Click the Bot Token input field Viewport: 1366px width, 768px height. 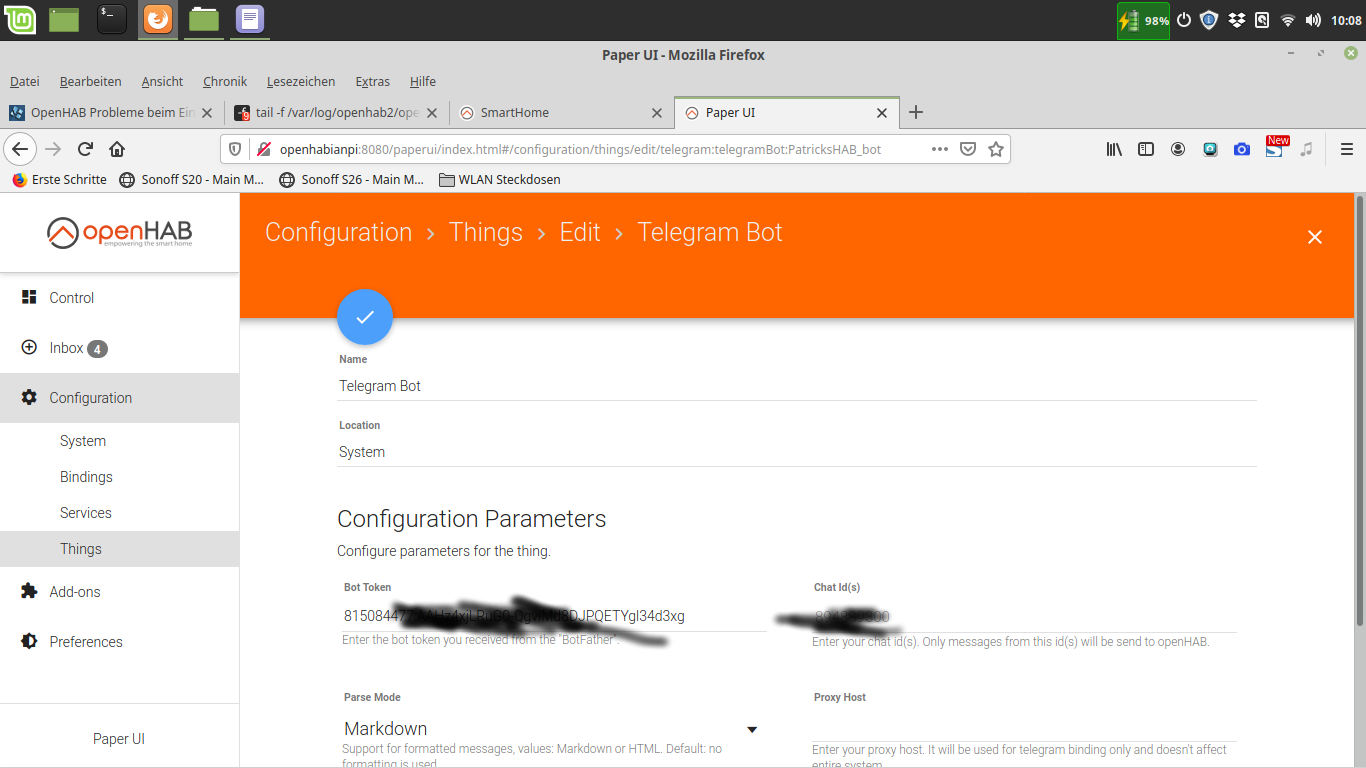tap(555, 616)
